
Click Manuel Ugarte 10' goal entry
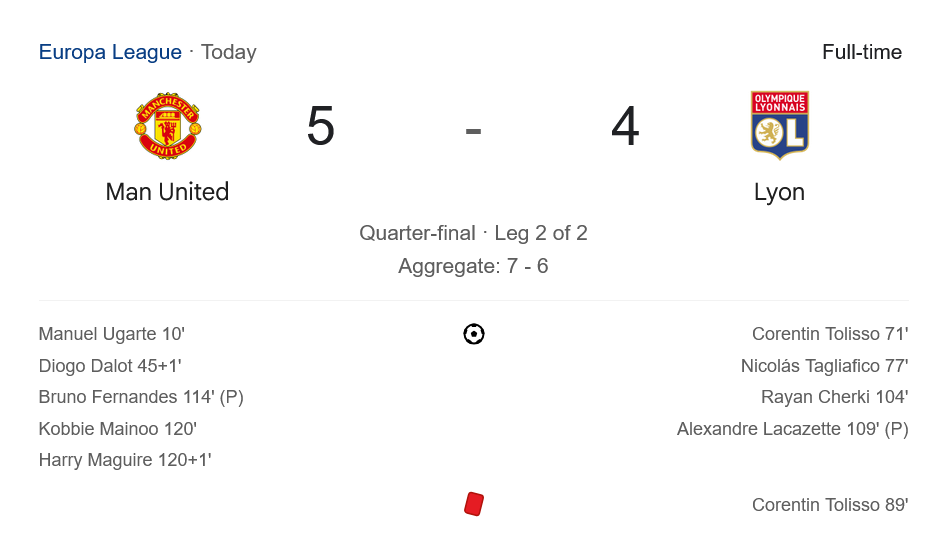(112, 334)
